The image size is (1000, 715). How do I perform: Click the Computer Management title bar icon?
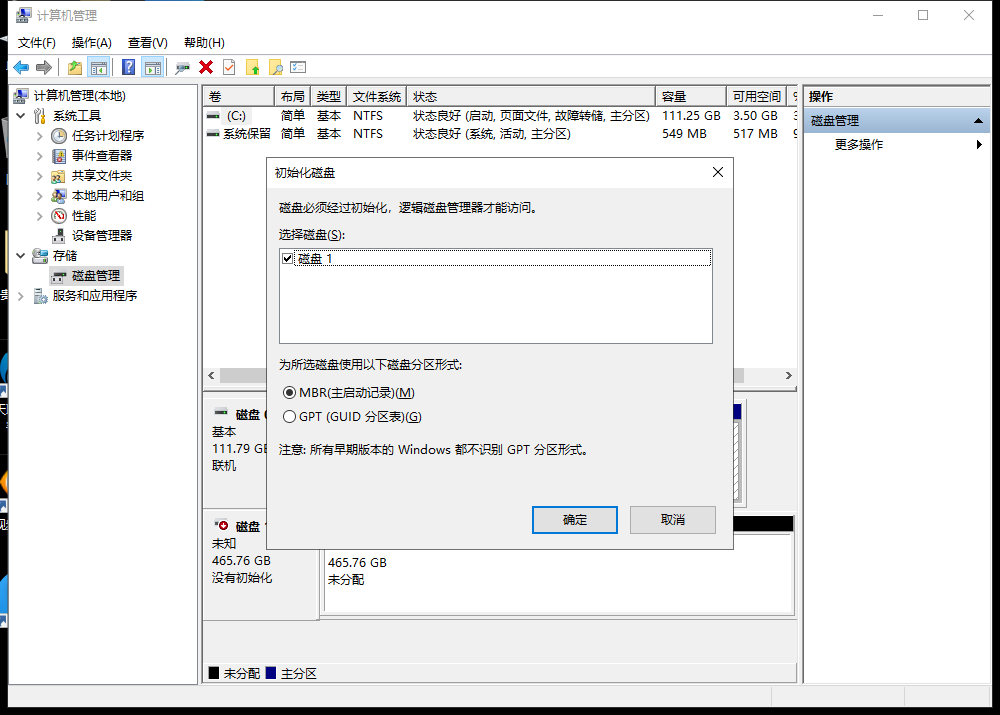pyautogui.click(x=24, y=15)
